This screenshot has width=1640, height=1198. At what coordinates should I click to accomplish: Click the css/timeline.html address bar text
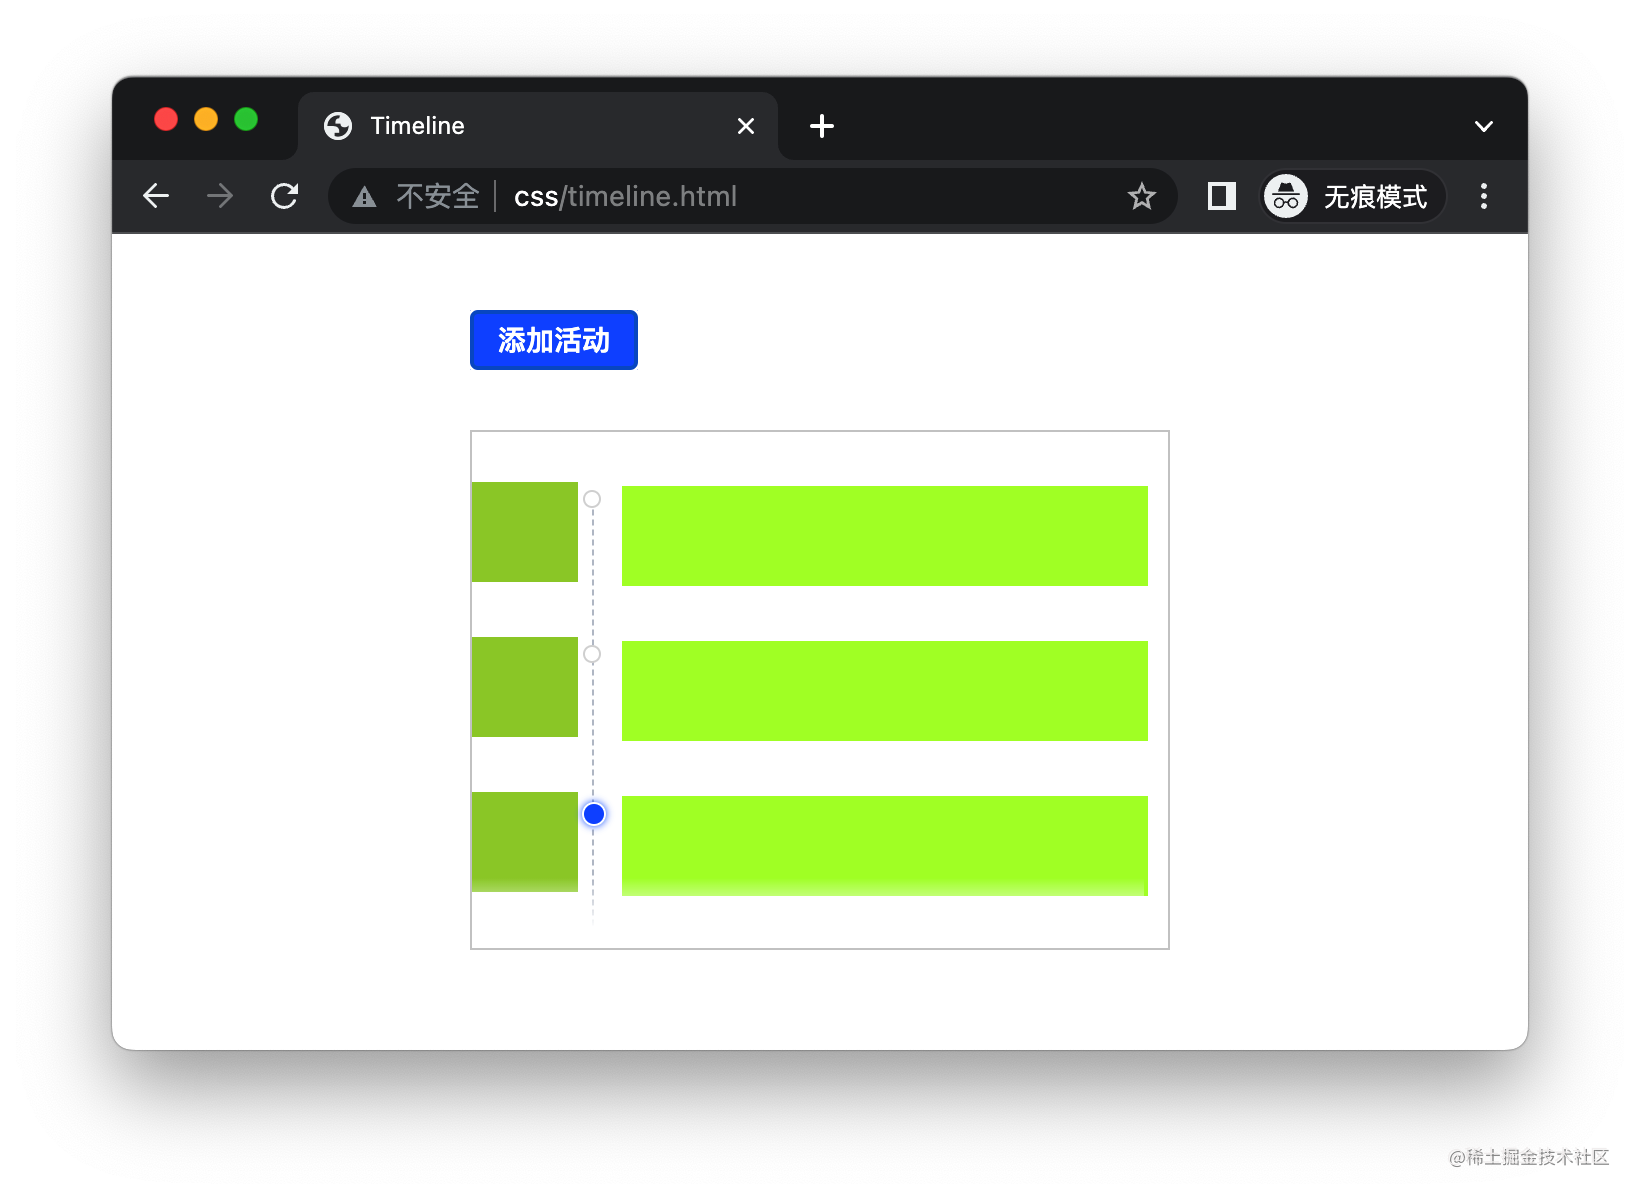pyautogui.click(x=625, y=196)
